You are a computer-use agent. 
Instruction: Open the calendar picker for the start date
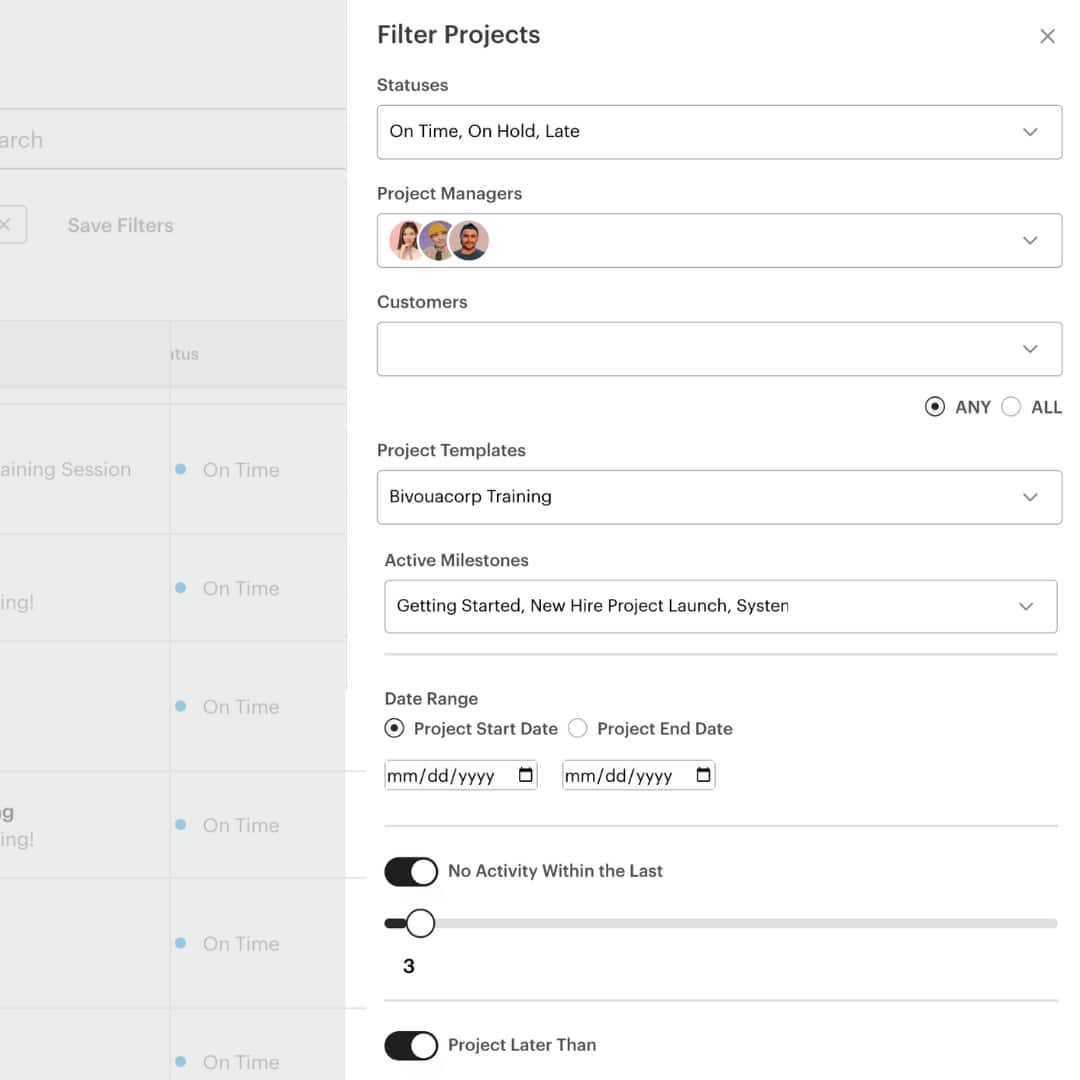(527, 775)
